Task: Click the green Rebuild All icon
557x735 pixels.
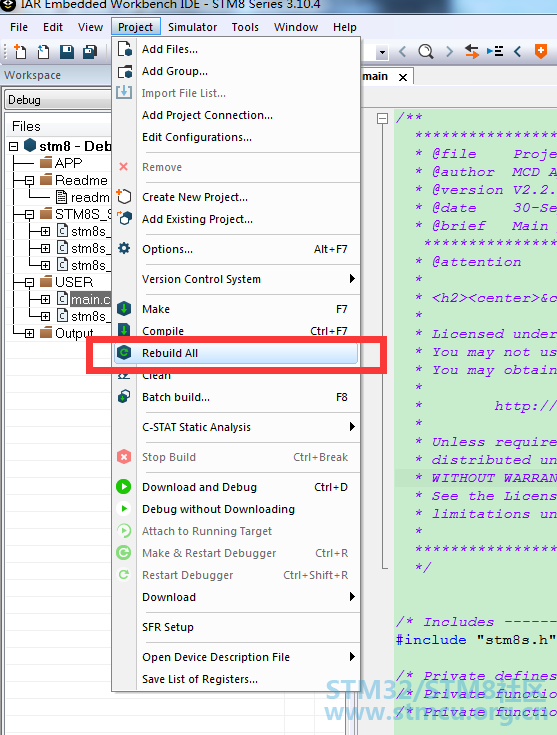Action: point(124,352)
